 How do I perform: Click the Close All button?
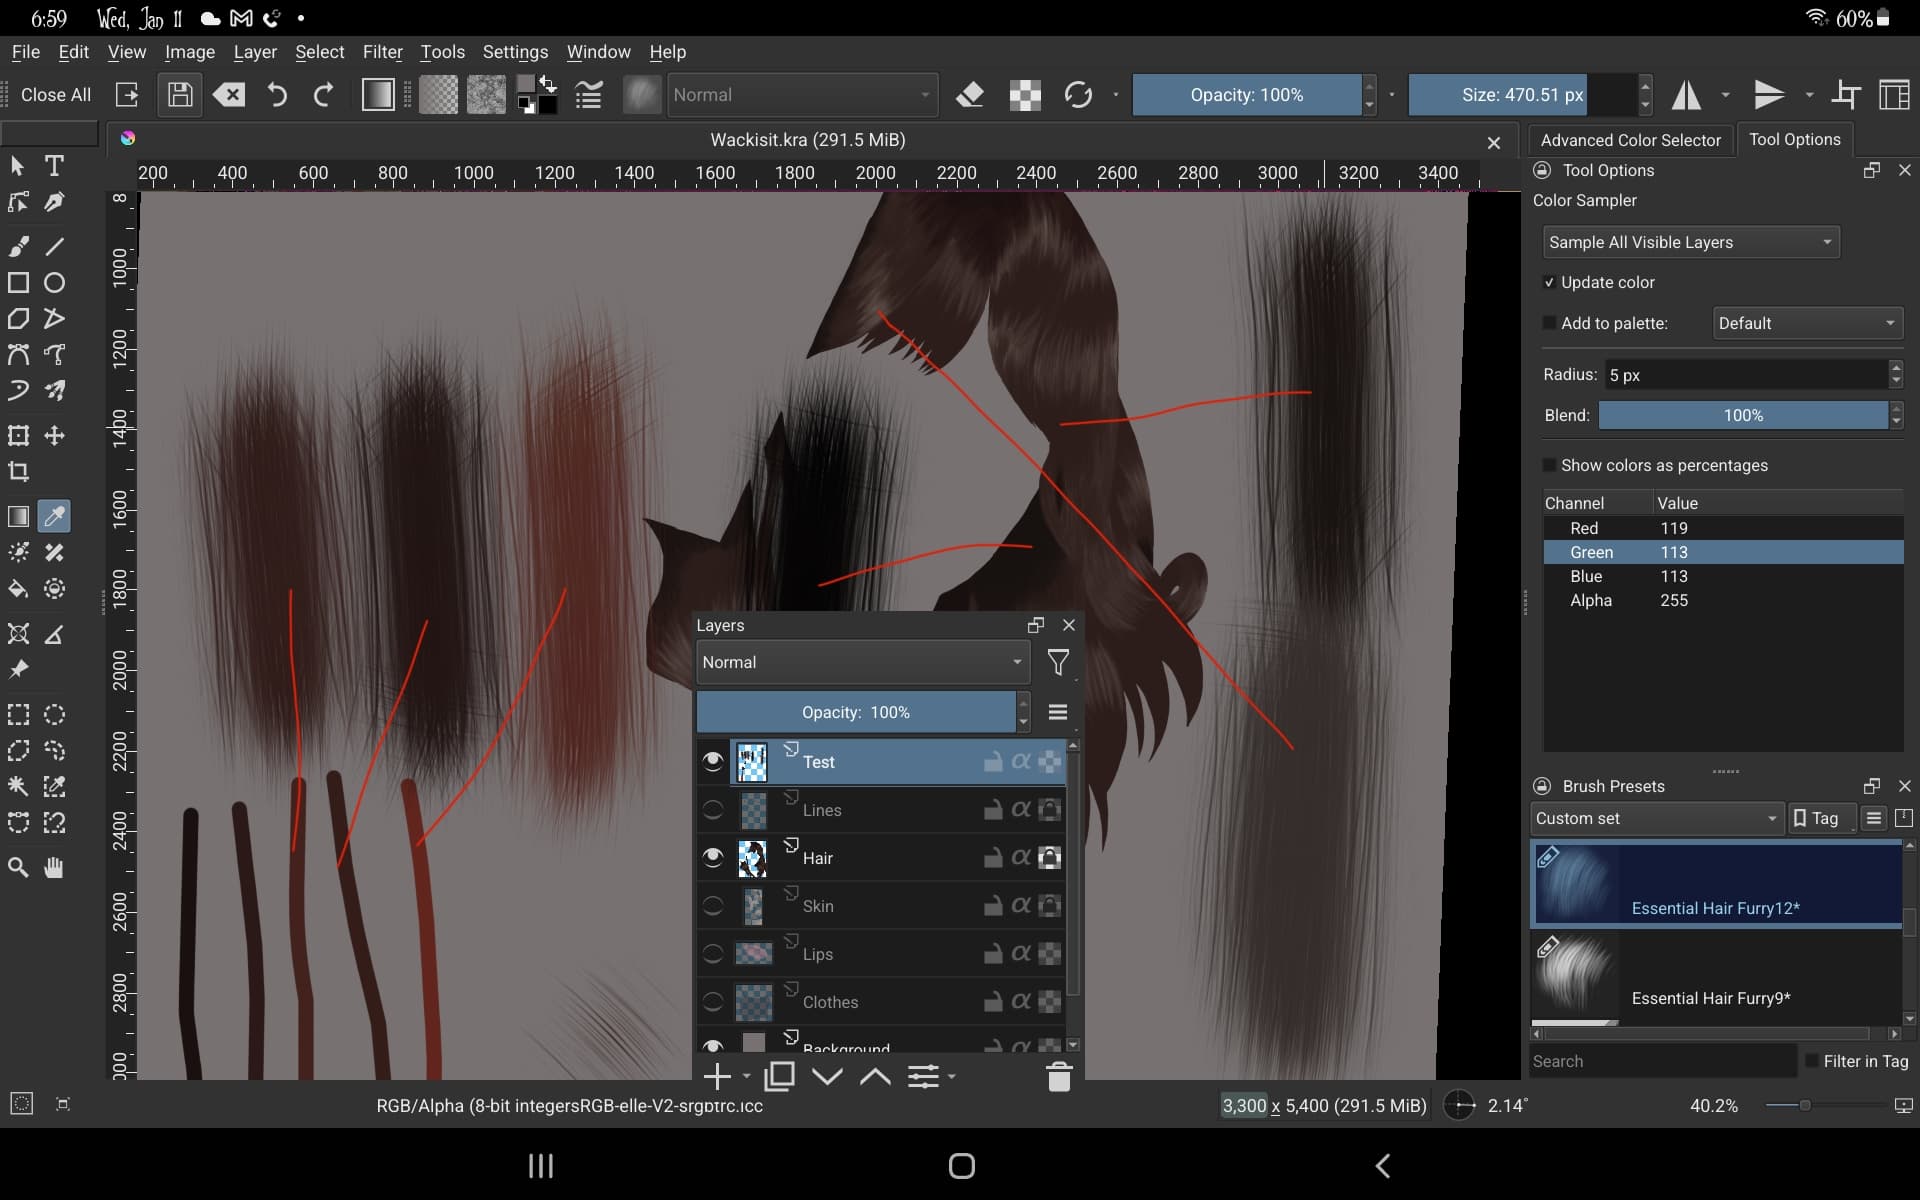pos(56,95)
